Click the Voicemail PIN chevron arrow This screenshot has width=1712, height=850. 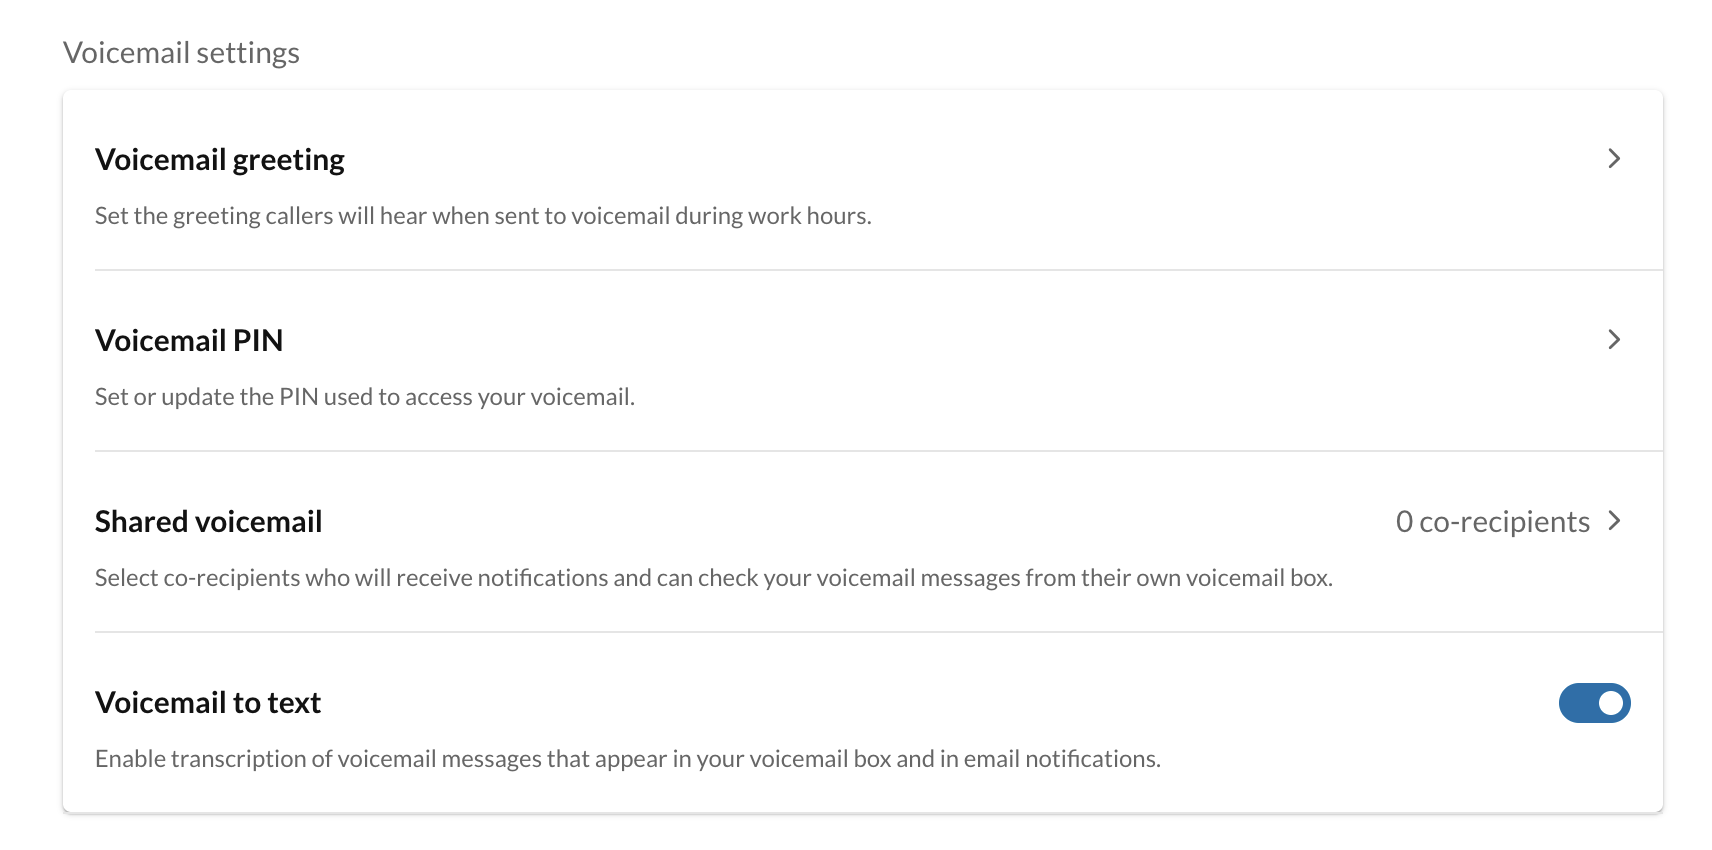(1613, 340)
